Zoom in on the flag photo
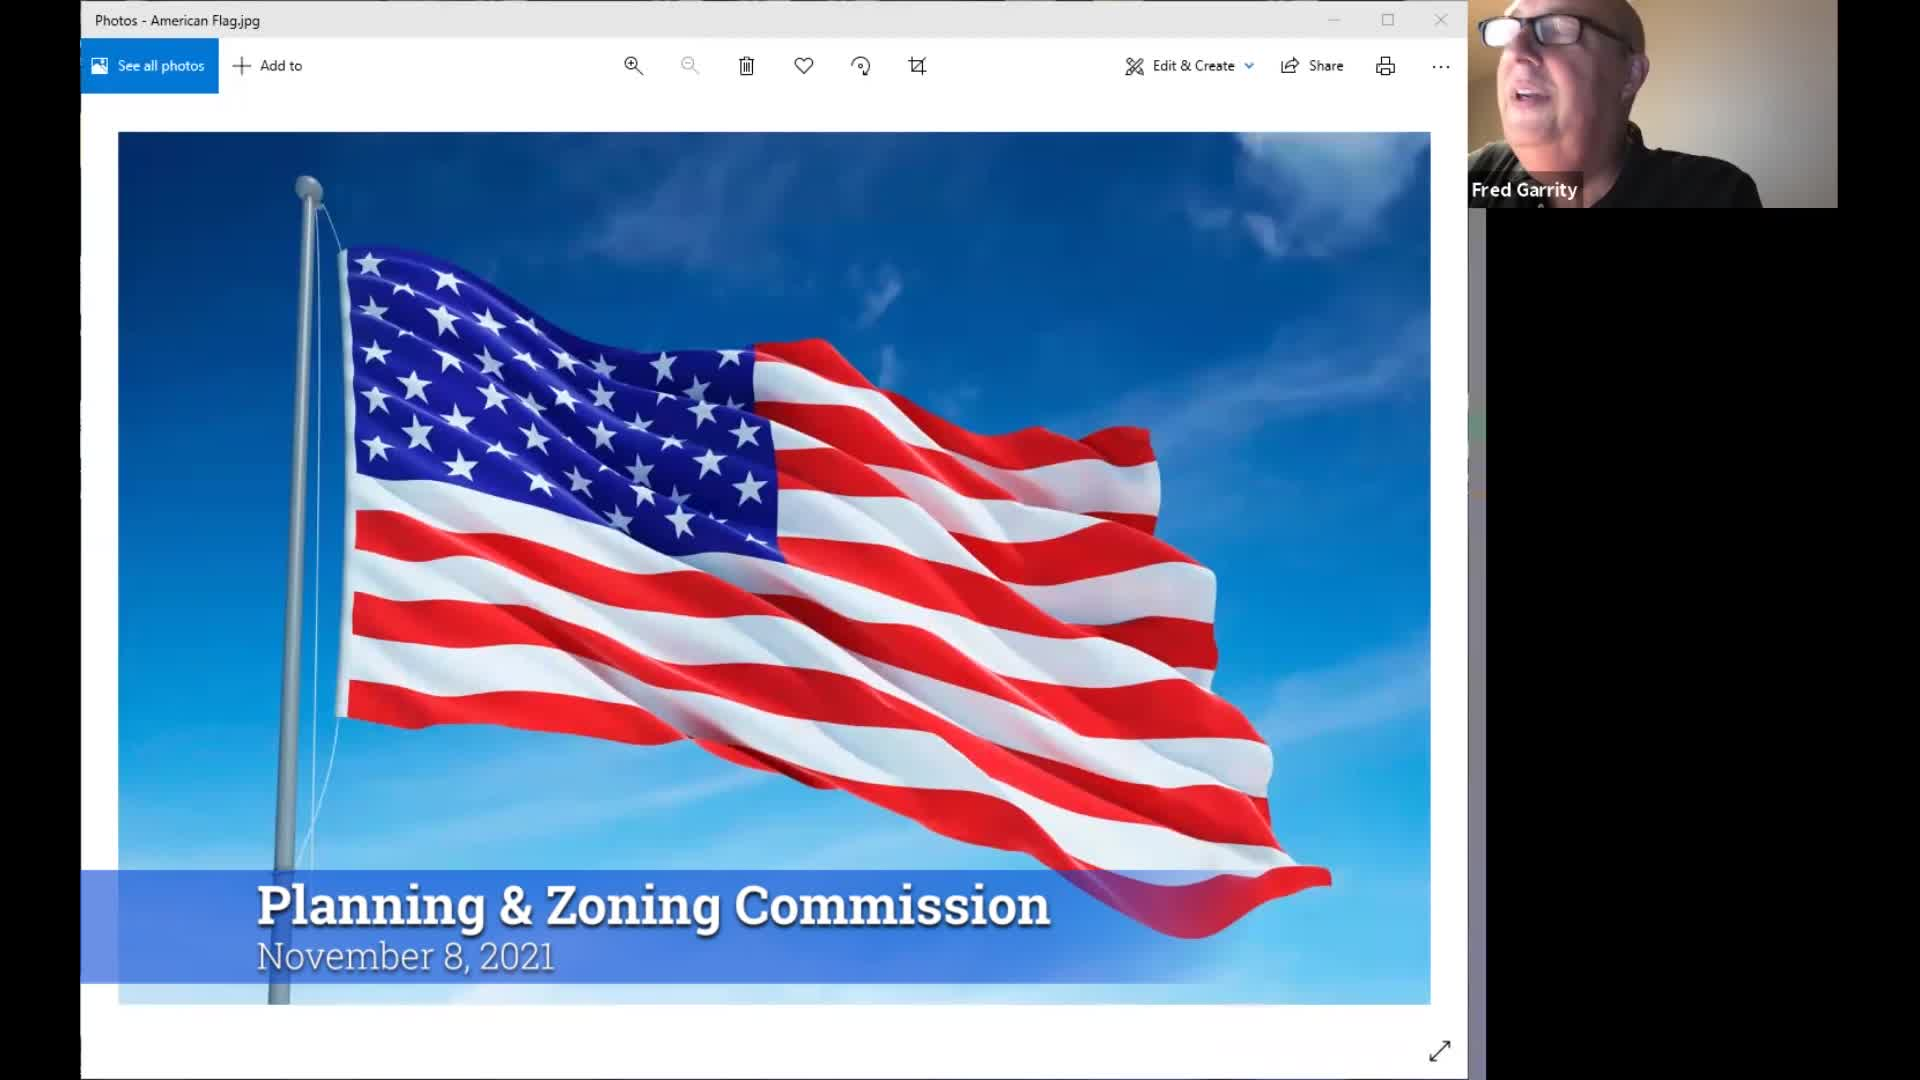Screen dimensions: 1920x1080 tap(633, 65)
